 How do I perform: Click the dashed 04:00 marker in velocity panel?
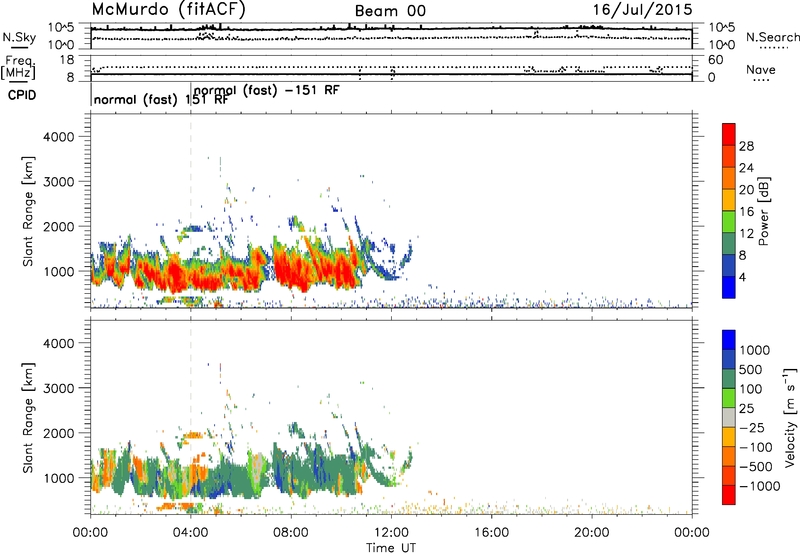[x=191, y=417]
